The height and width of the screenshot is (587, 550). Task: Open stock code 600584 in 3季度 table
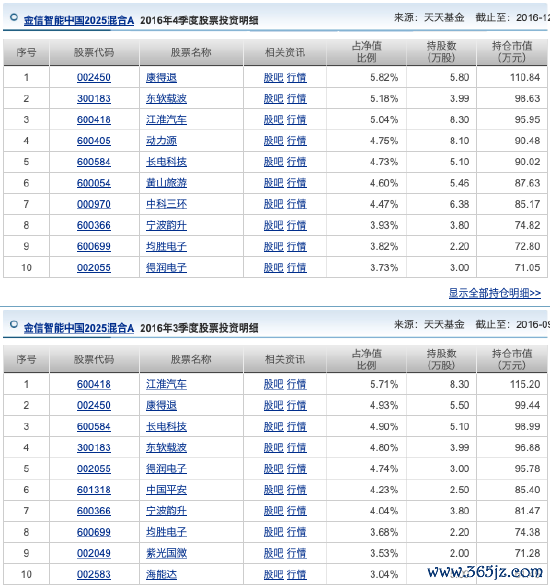pos(94,427)
